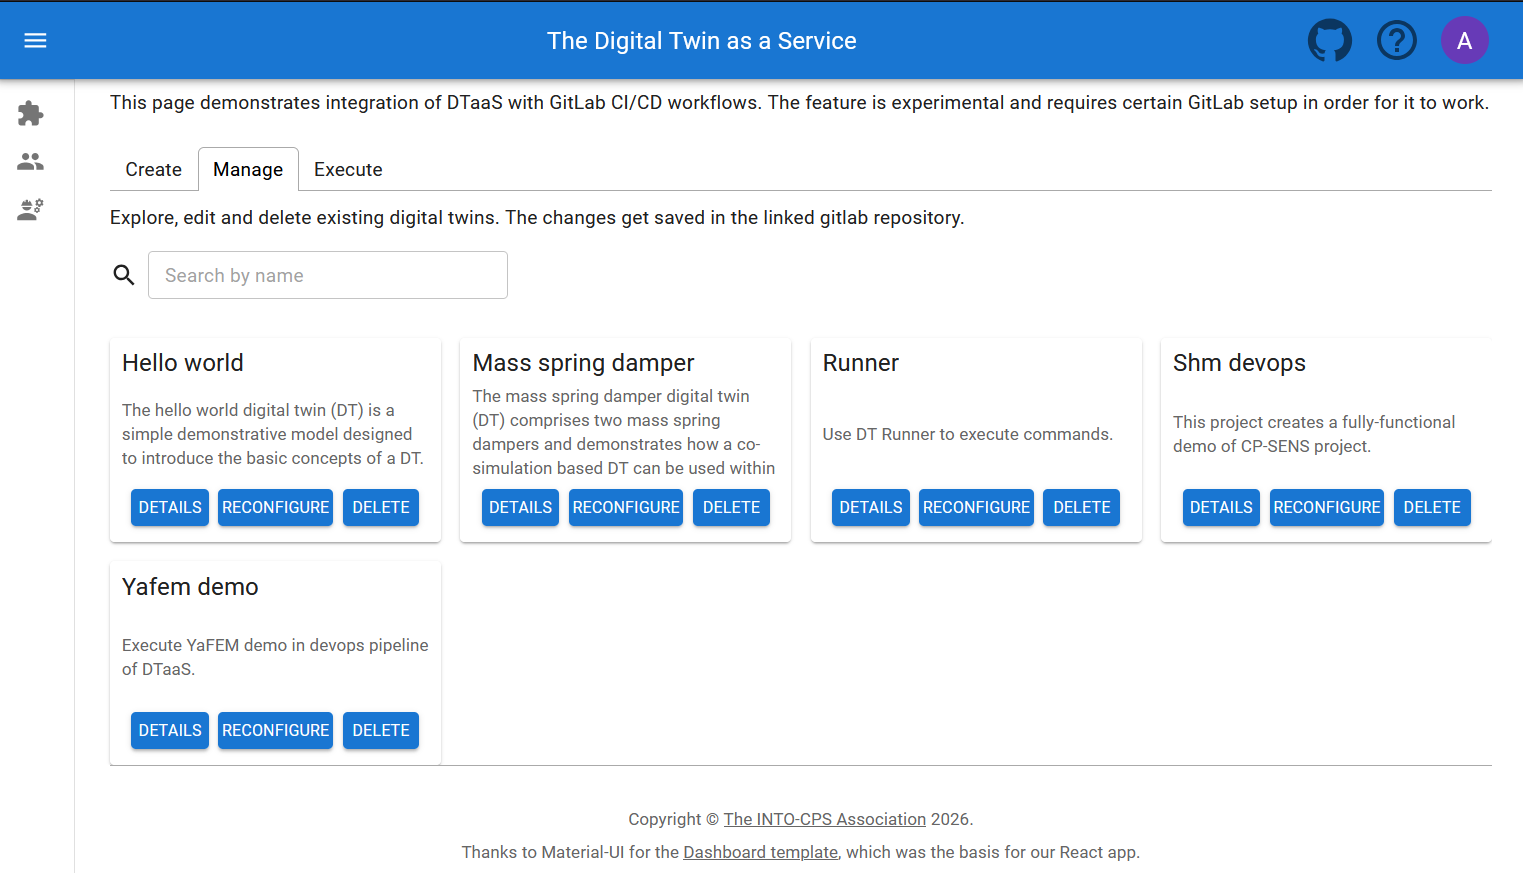Select the Manage tab
Screen dimensions: 1523x873
coord(248,169)
